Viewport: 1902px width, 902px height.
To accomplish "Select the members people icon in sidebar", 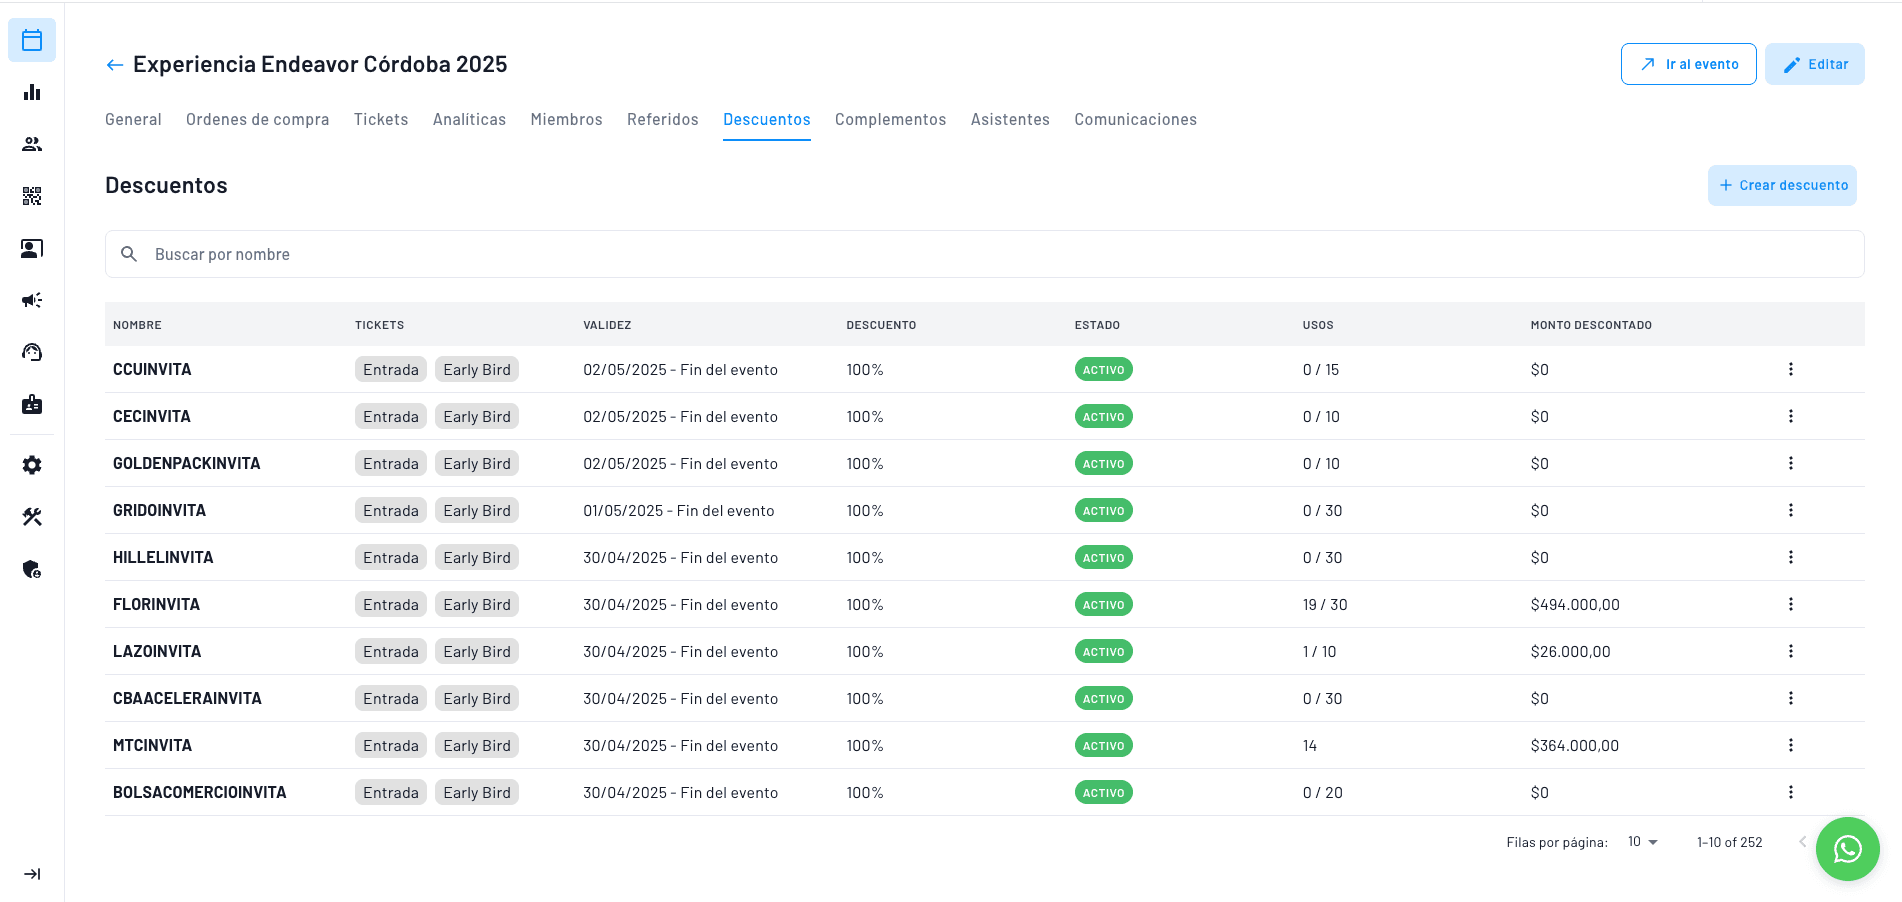I will pos(31,143).
